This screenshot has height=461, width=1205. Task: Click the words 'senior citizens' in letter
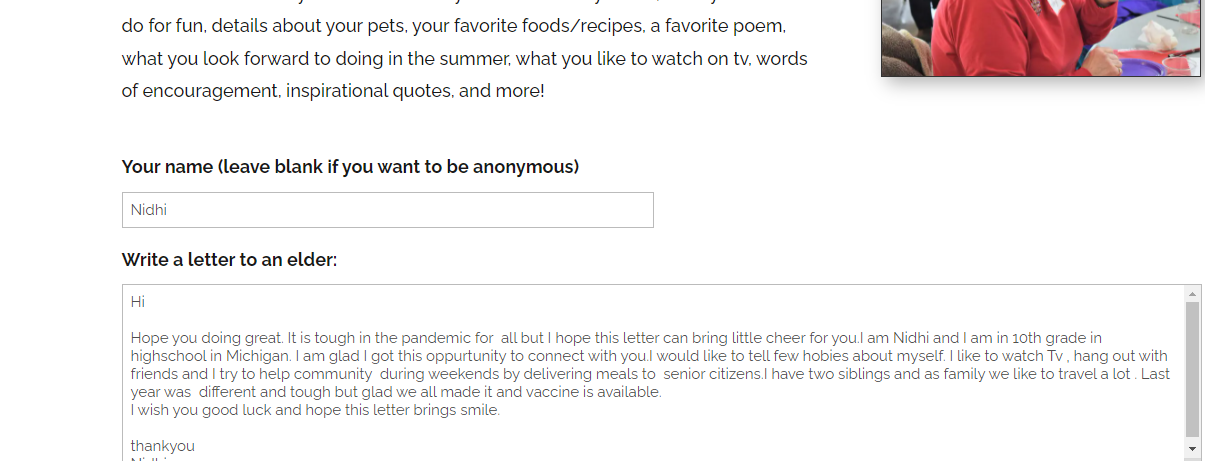[712, 374]
